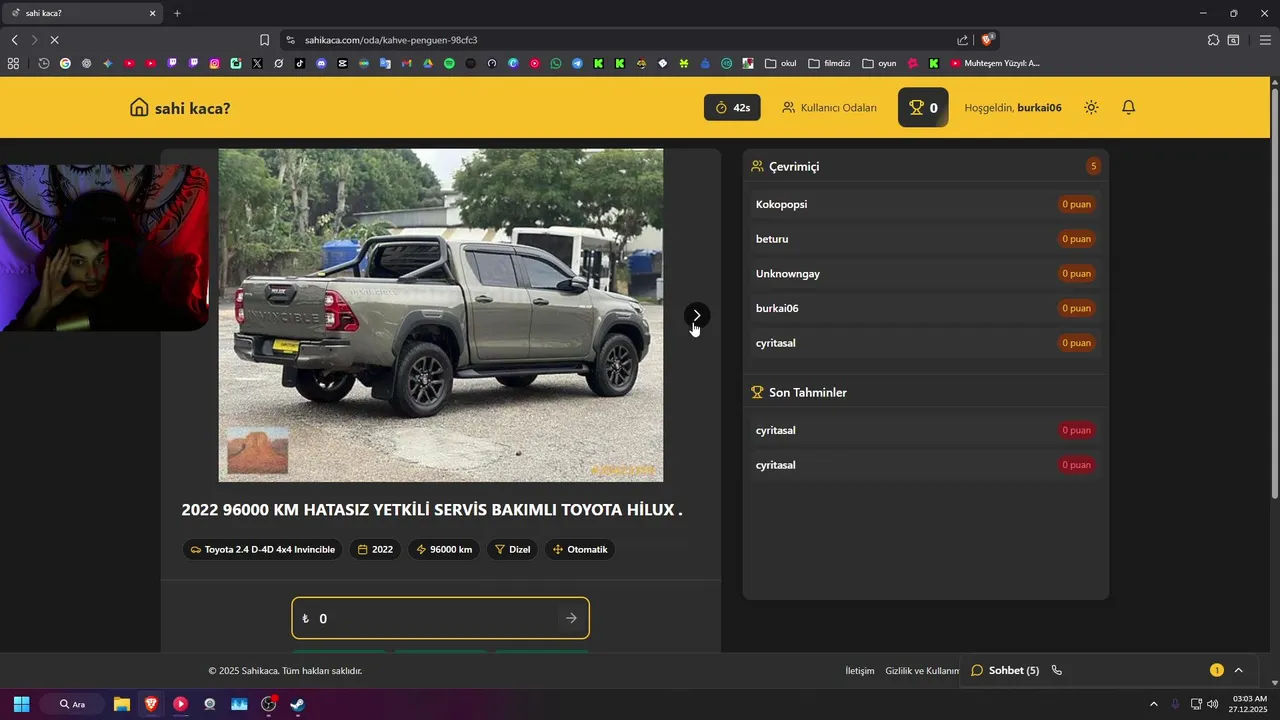Viewport: 1280px width, 720px height.
Task: Open the WhatsApp bookmark icon
Action: tap(556, 63)
